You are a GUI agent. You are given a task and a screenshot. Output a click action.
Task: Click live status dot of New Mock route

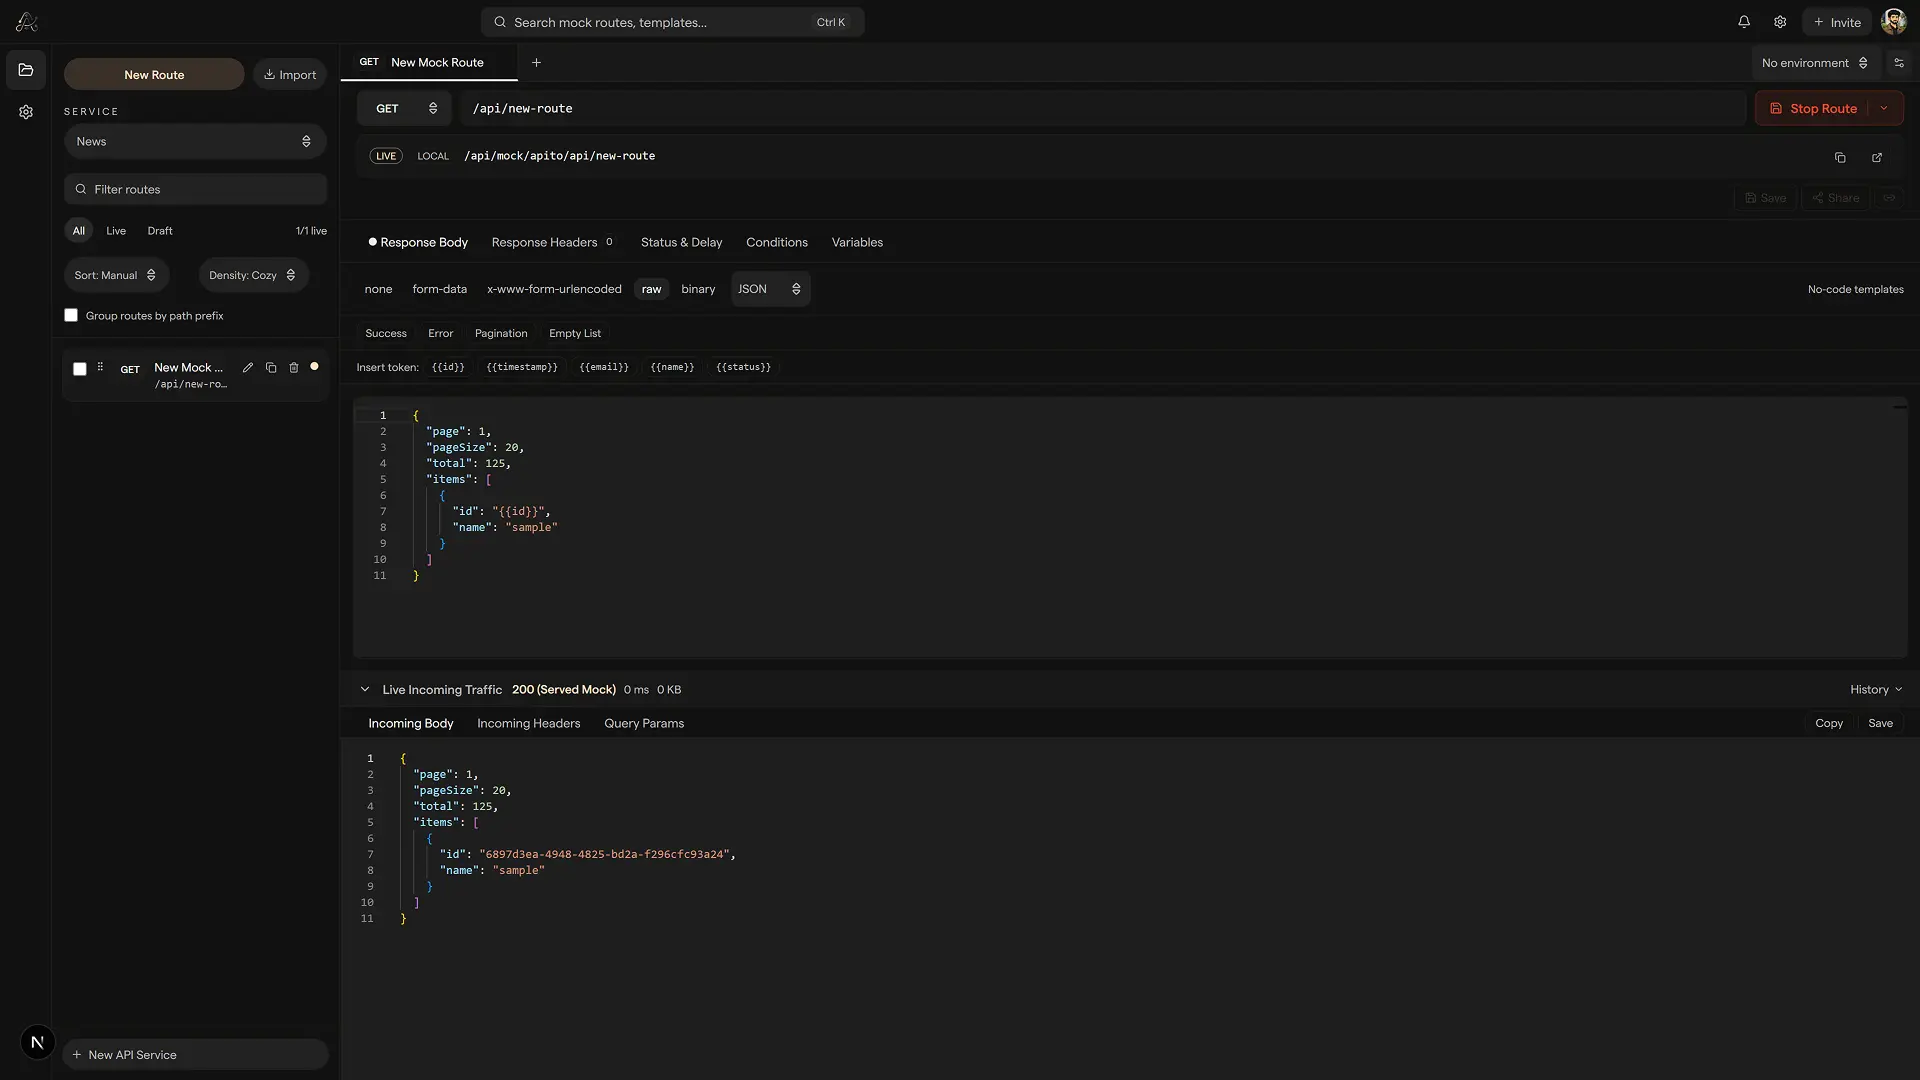coord(314,367)
